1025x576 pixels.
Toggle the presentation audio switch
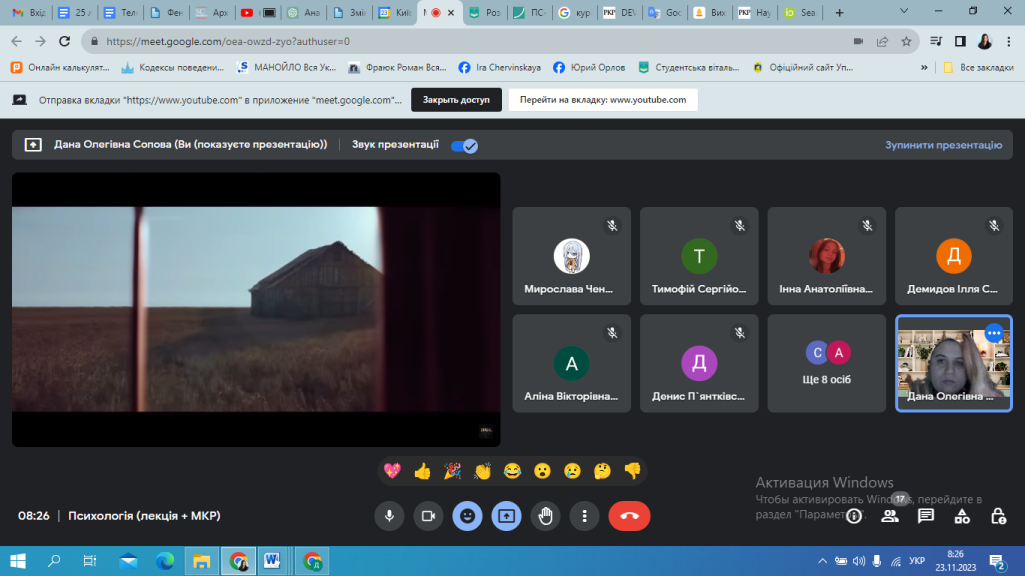[x=464, y=145]
